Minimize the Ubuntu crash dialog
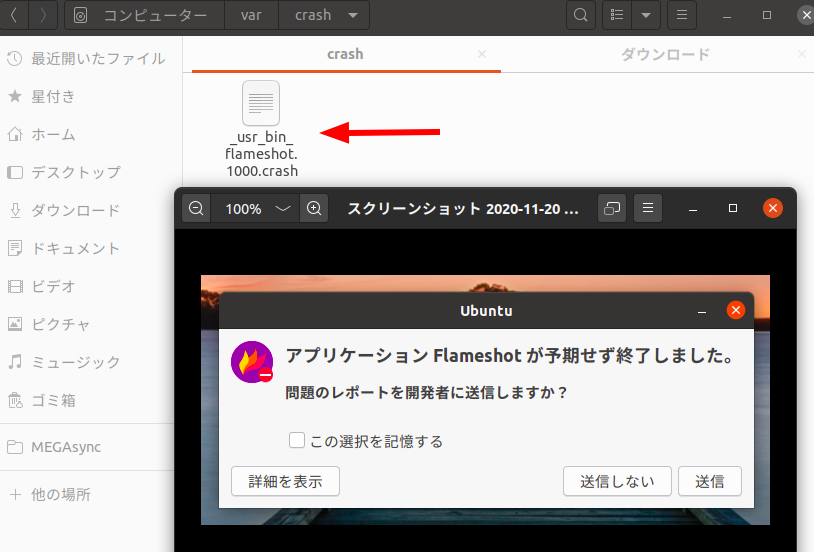The image size is (814, 552). pos(702,311)
